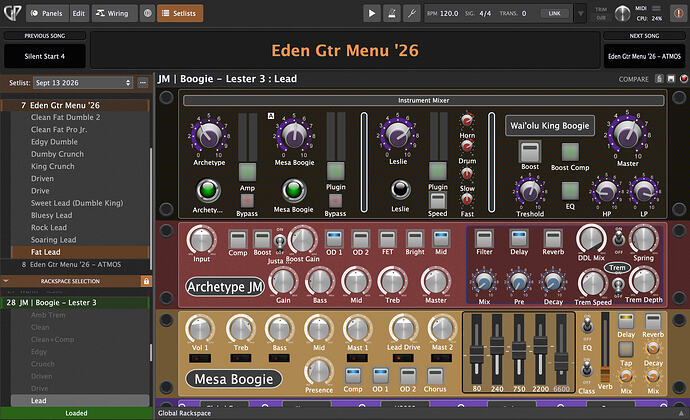Toggle the red Bypass pad under Amp

point(247,201)
